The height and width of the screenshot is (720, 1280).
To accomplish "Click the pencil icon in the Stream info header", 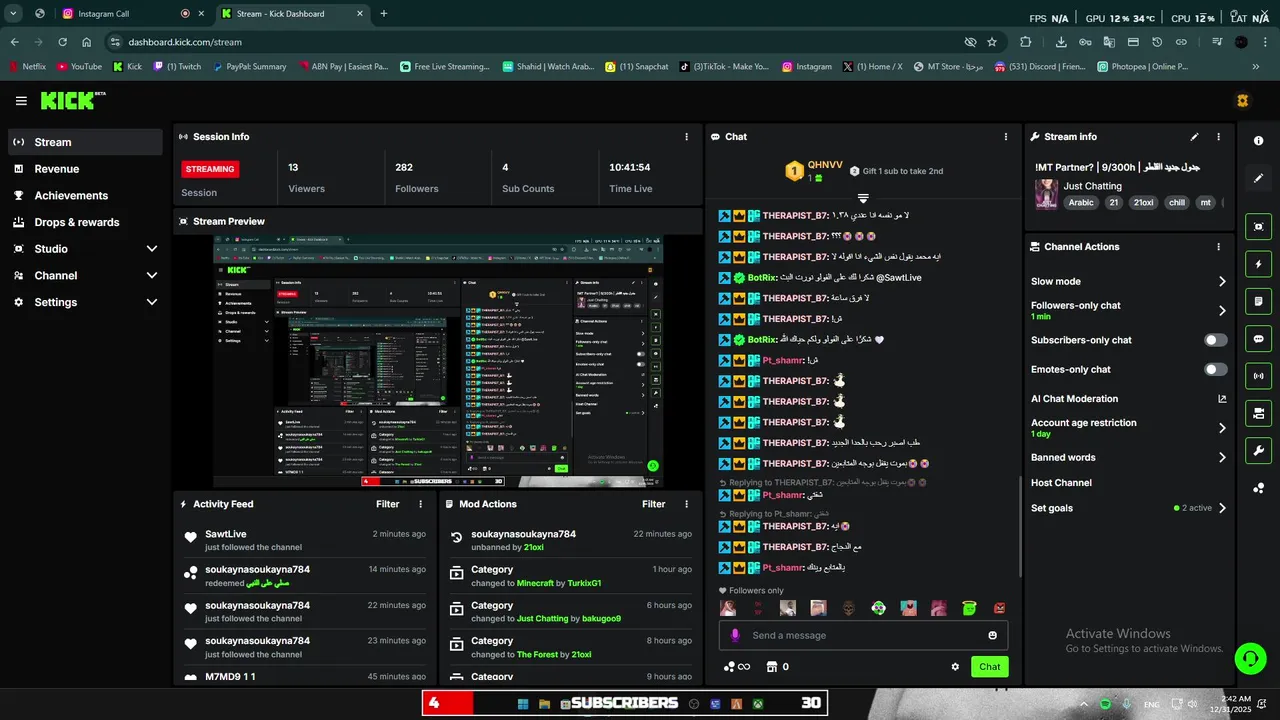I will [1194, 137].
